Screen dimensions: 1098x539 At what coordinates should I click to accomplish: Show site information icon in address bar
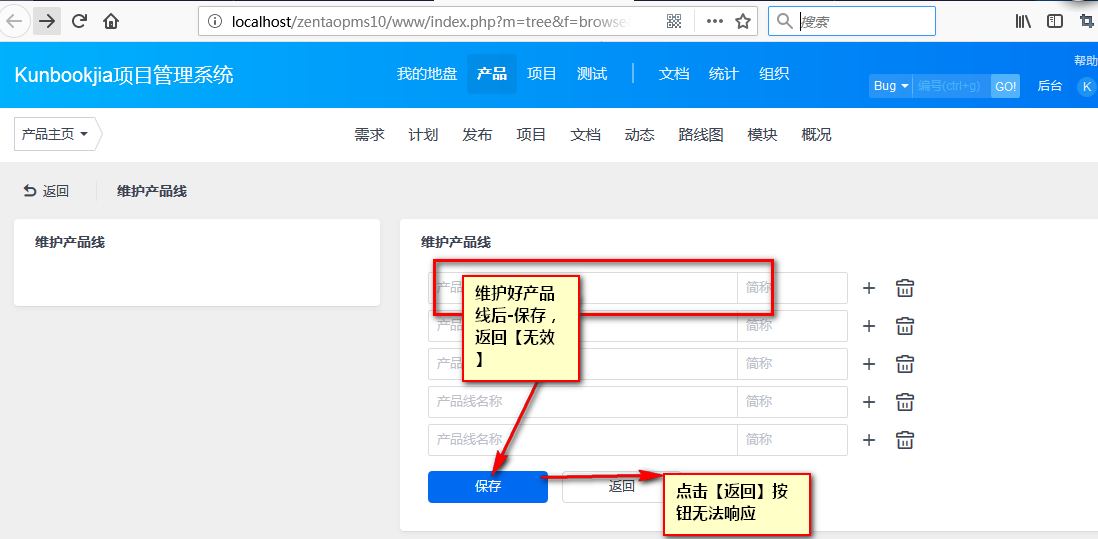point(215,22)
